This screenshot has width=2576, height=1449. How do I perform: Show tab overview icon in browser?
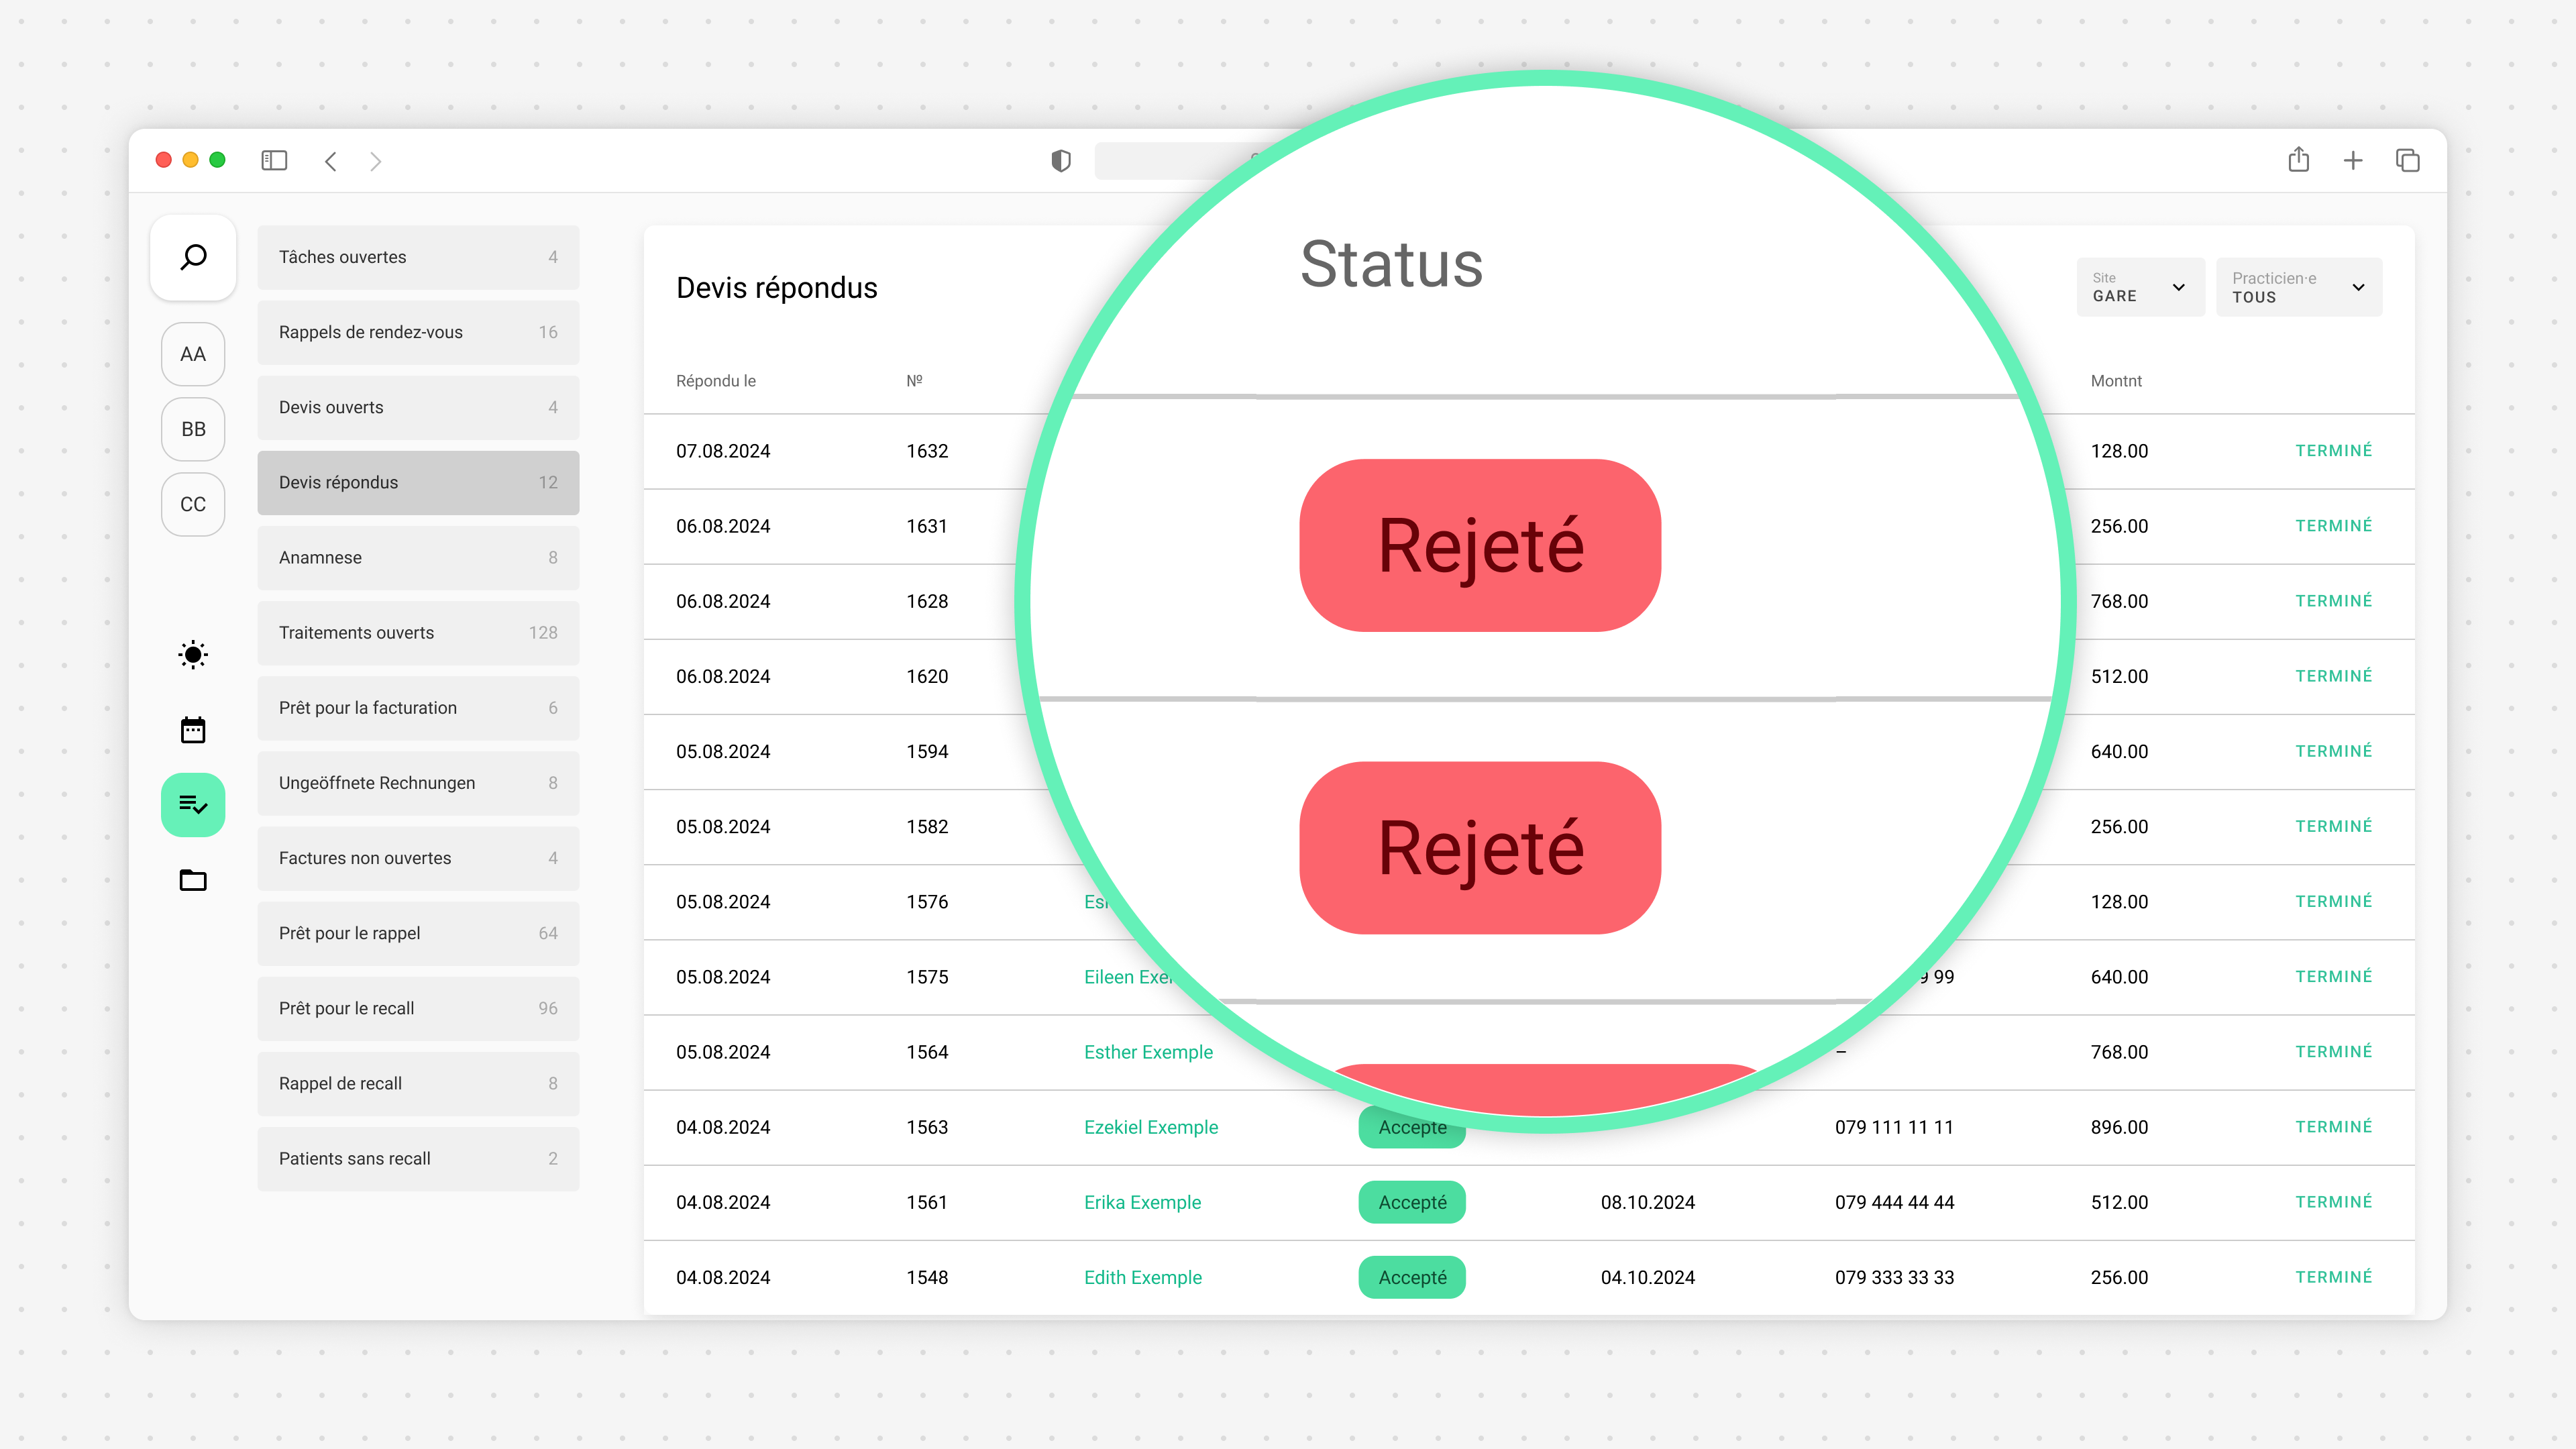point(2408,161)
